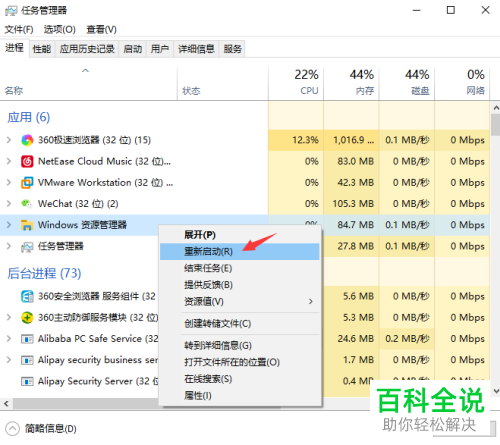Select 结束任务(E) in context menu

[240, 268]
